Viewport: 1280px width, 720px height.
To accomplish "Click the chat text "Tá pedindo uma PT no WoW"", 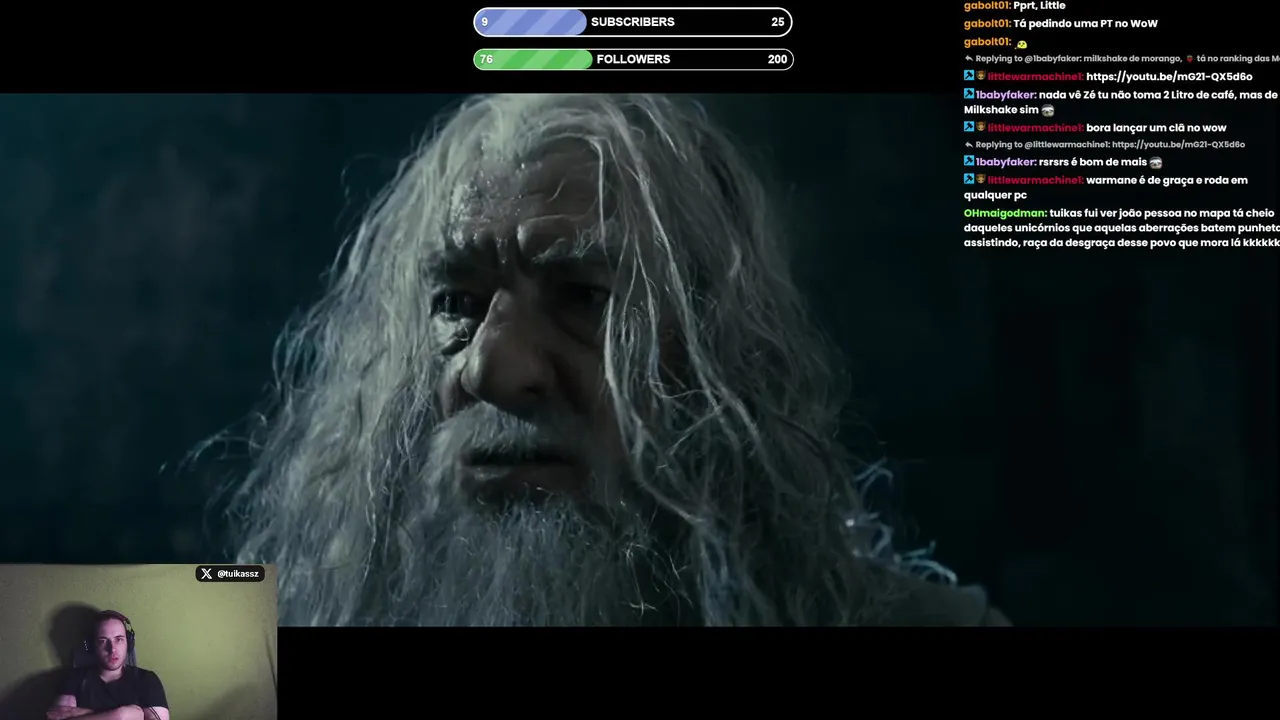I will coord(1085,24).
